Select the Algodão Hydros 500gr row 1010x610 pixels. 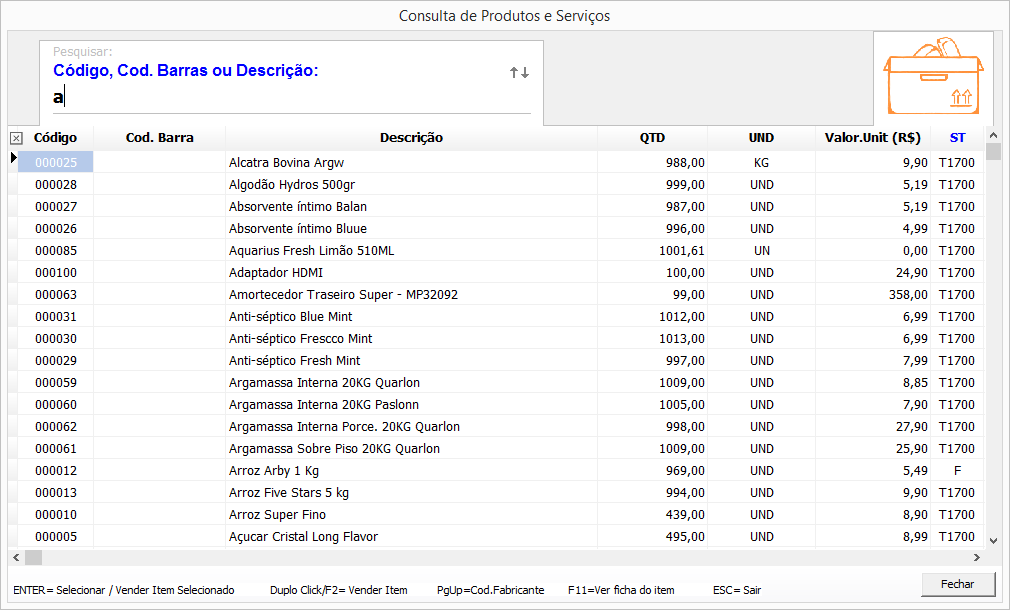(x=500, y=185)
